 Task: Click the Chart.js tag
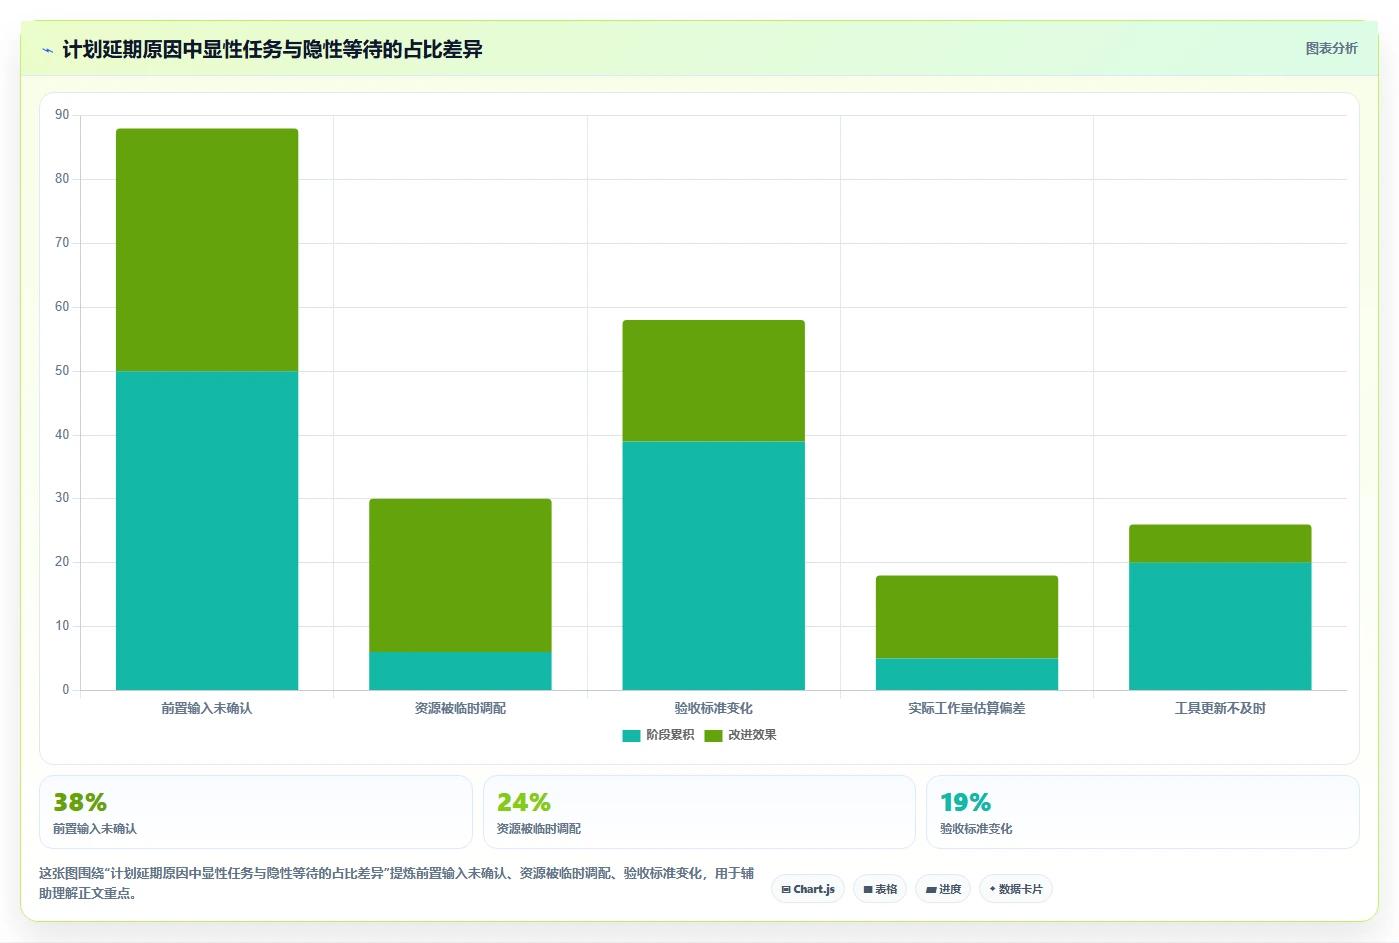[x=808, y=889]
